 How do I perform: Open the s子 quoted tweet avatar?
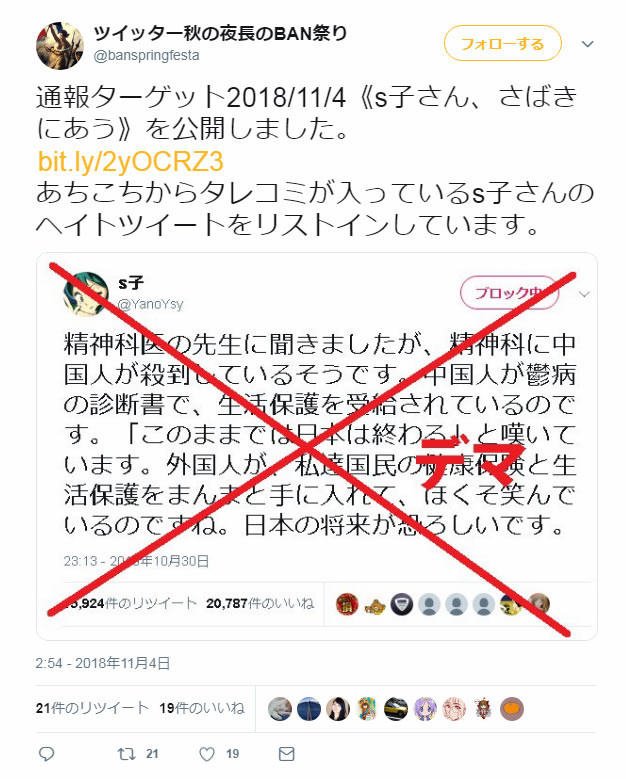[86, 294]
